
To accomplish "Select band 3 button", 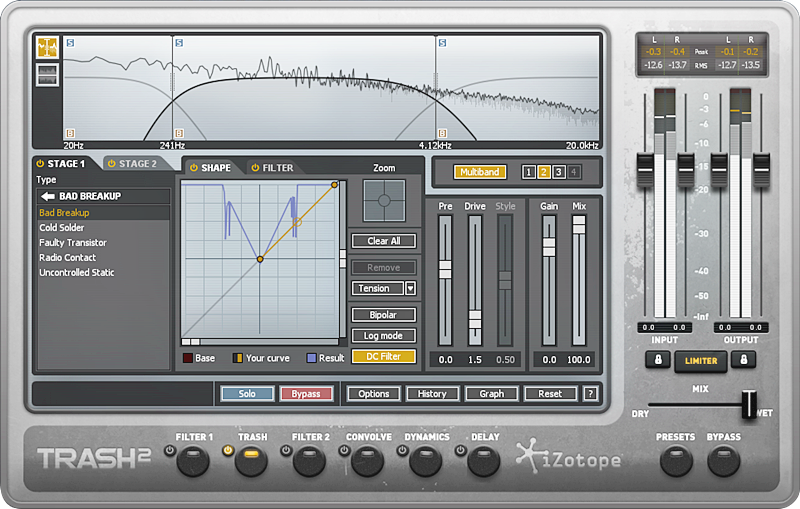I will (x=559, y=172).
